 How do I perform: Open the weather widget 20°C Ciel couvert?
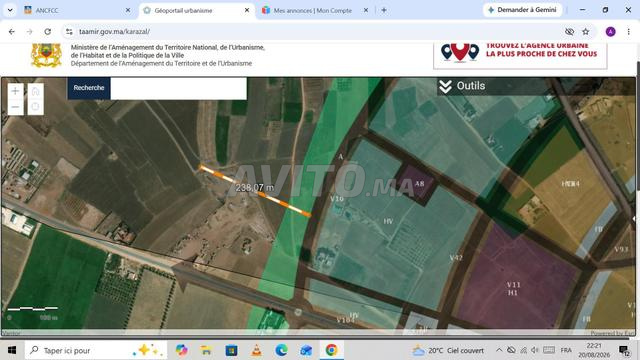coord(448,350)
